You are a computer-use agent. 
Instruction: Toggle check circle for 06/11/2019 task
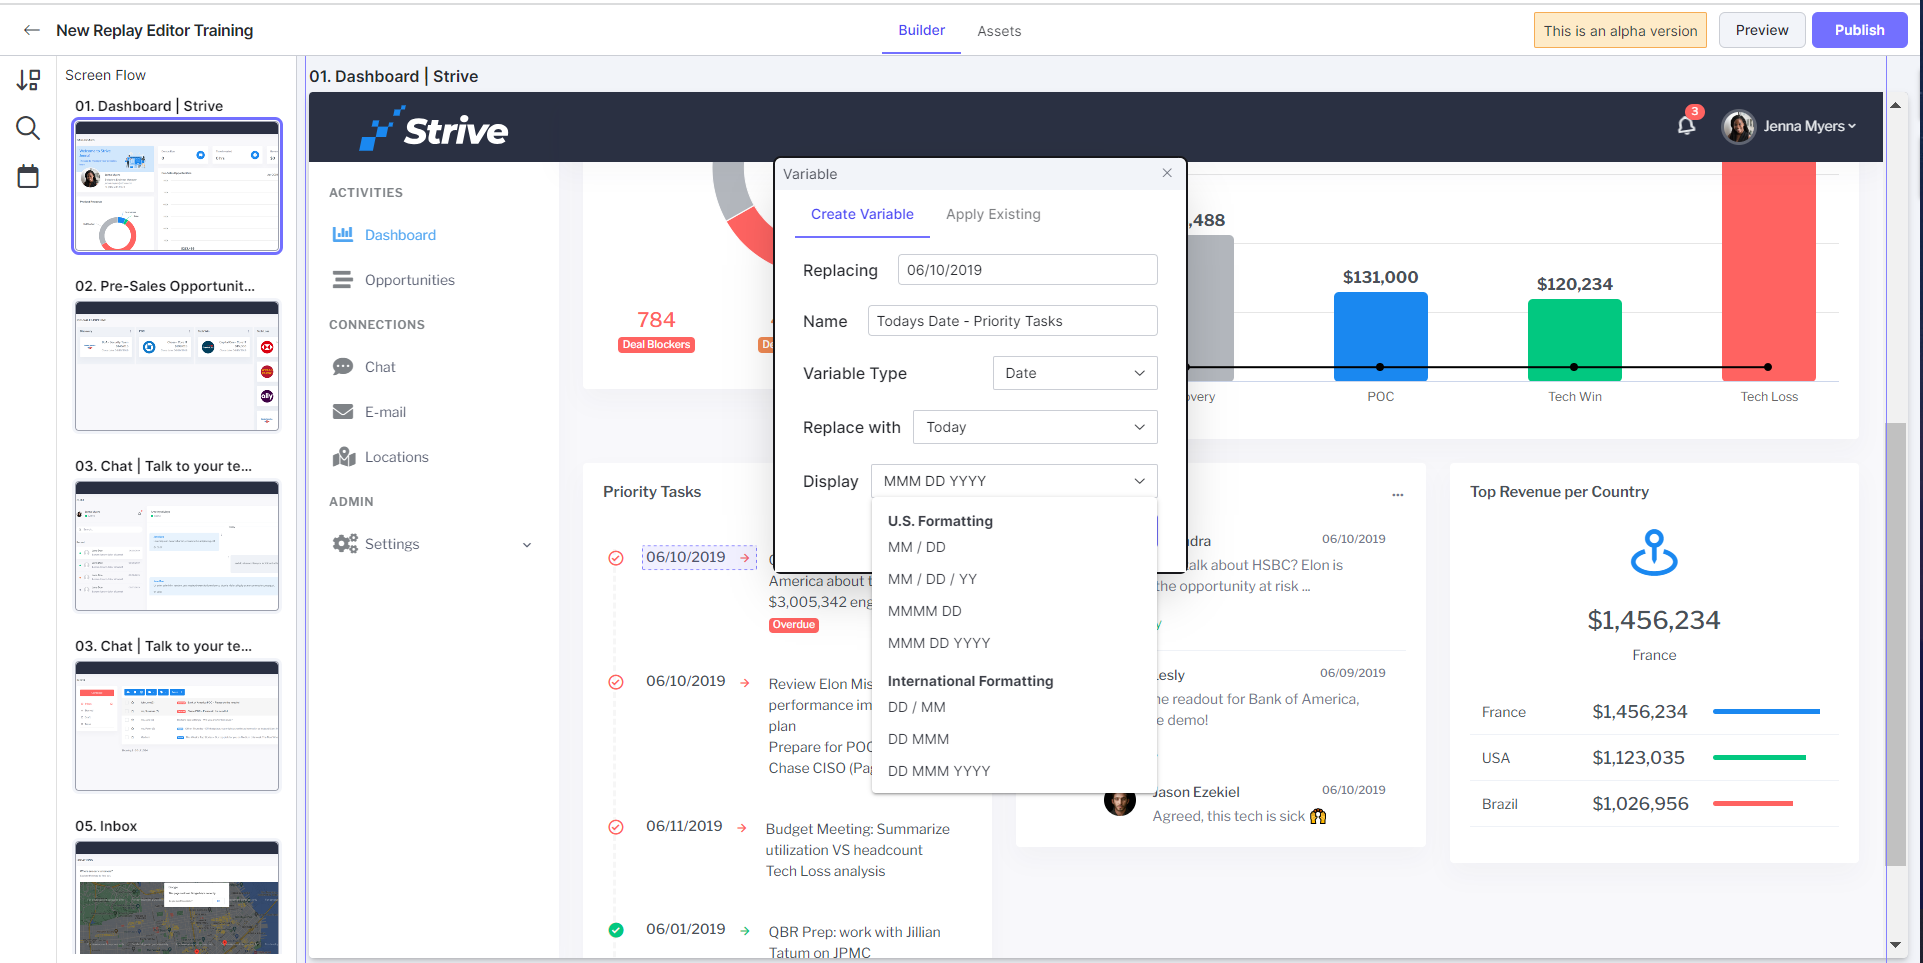point(616,827)
